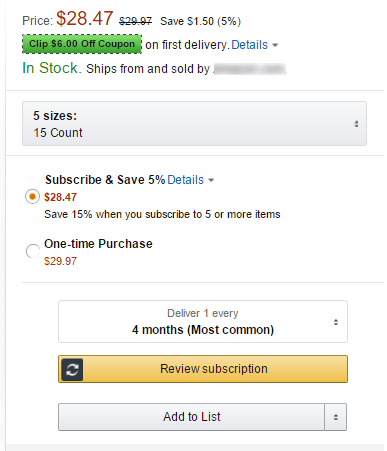The height and width of the screenshot is (451, 387).
Task: Click the One-time Purchase label text
Action: [98, 244]
